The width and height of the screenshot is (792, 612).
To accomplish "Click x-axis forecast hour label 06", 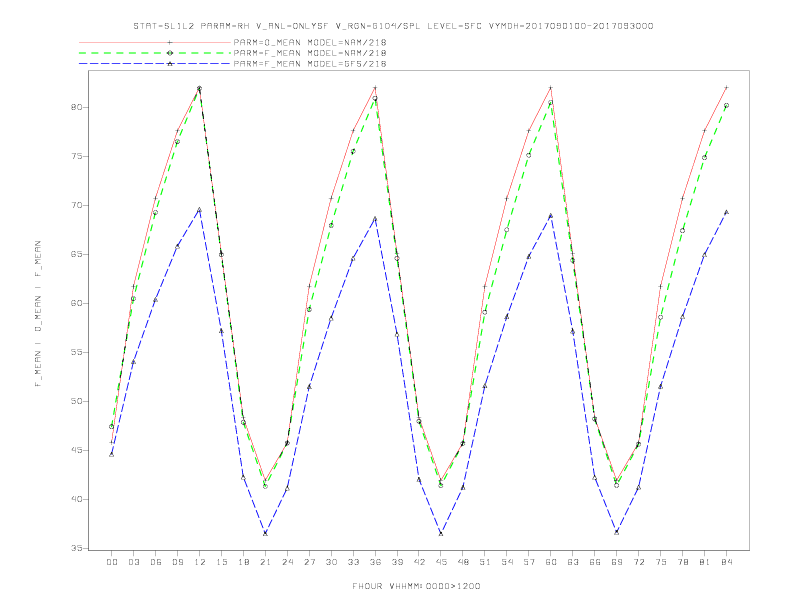I will [x=156, y=563].
